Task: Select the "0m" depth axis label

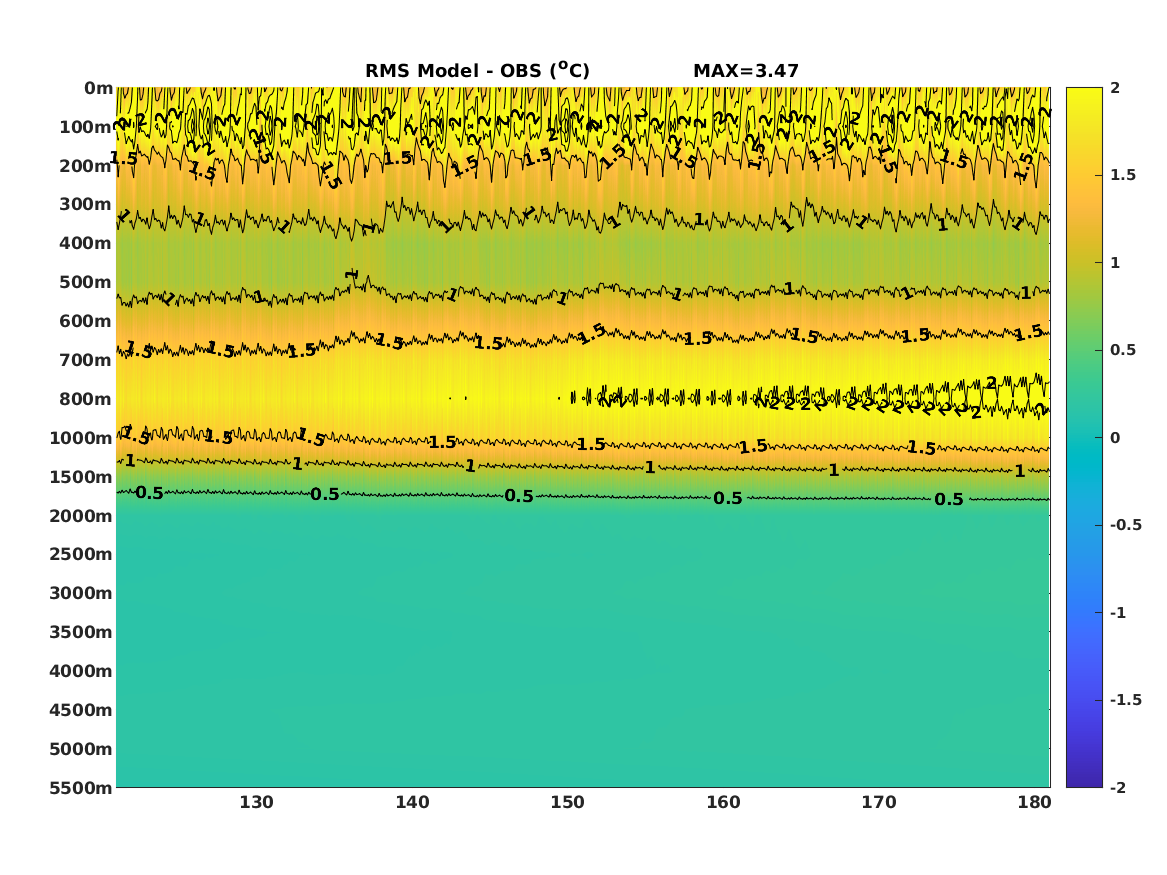Action: click(x=98, y=89)
